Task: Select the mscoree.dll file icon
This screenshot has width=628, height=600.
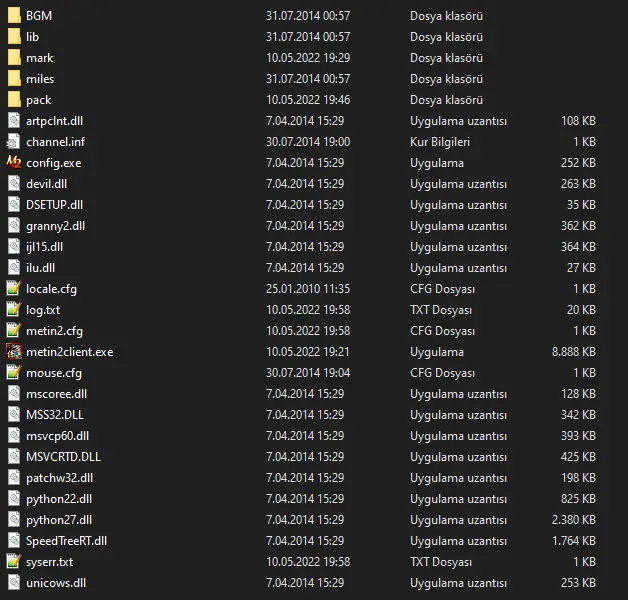Action: [14, 394]
